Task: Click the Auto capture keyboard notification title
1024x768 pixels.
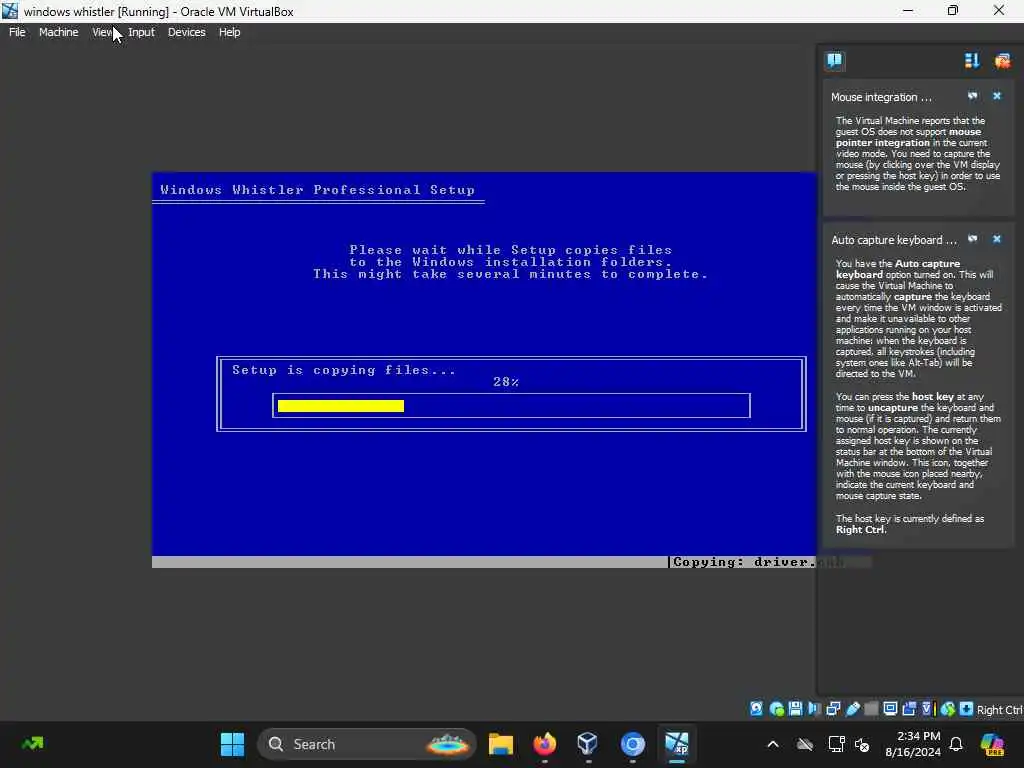Action: [893, 240]
